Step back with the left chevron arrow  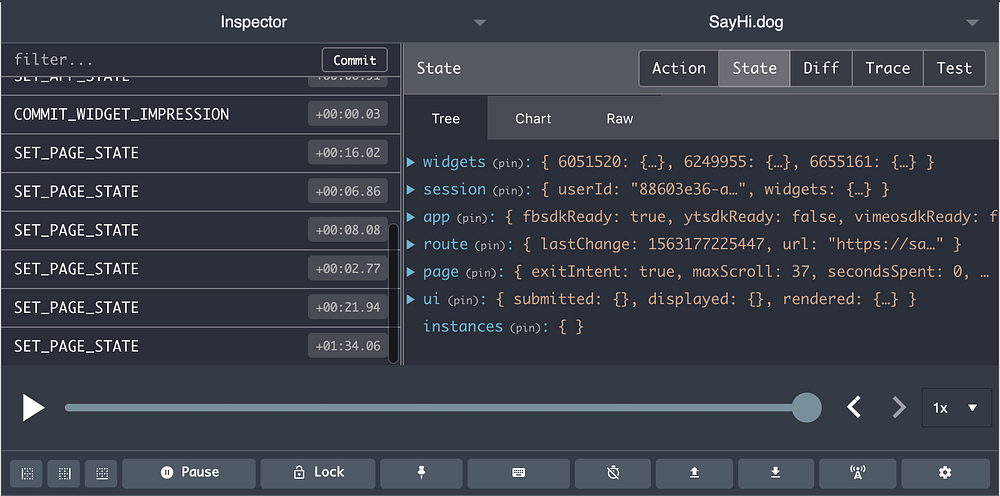point(854,407)
